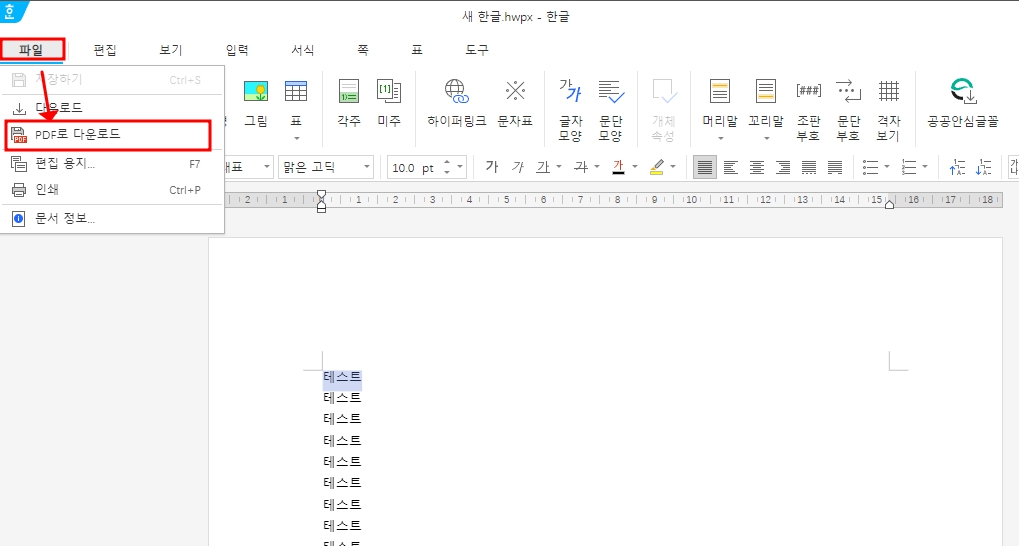Open the font size dropdown arrow
Screen dimensions: 1019x546
tap(460, 167)
